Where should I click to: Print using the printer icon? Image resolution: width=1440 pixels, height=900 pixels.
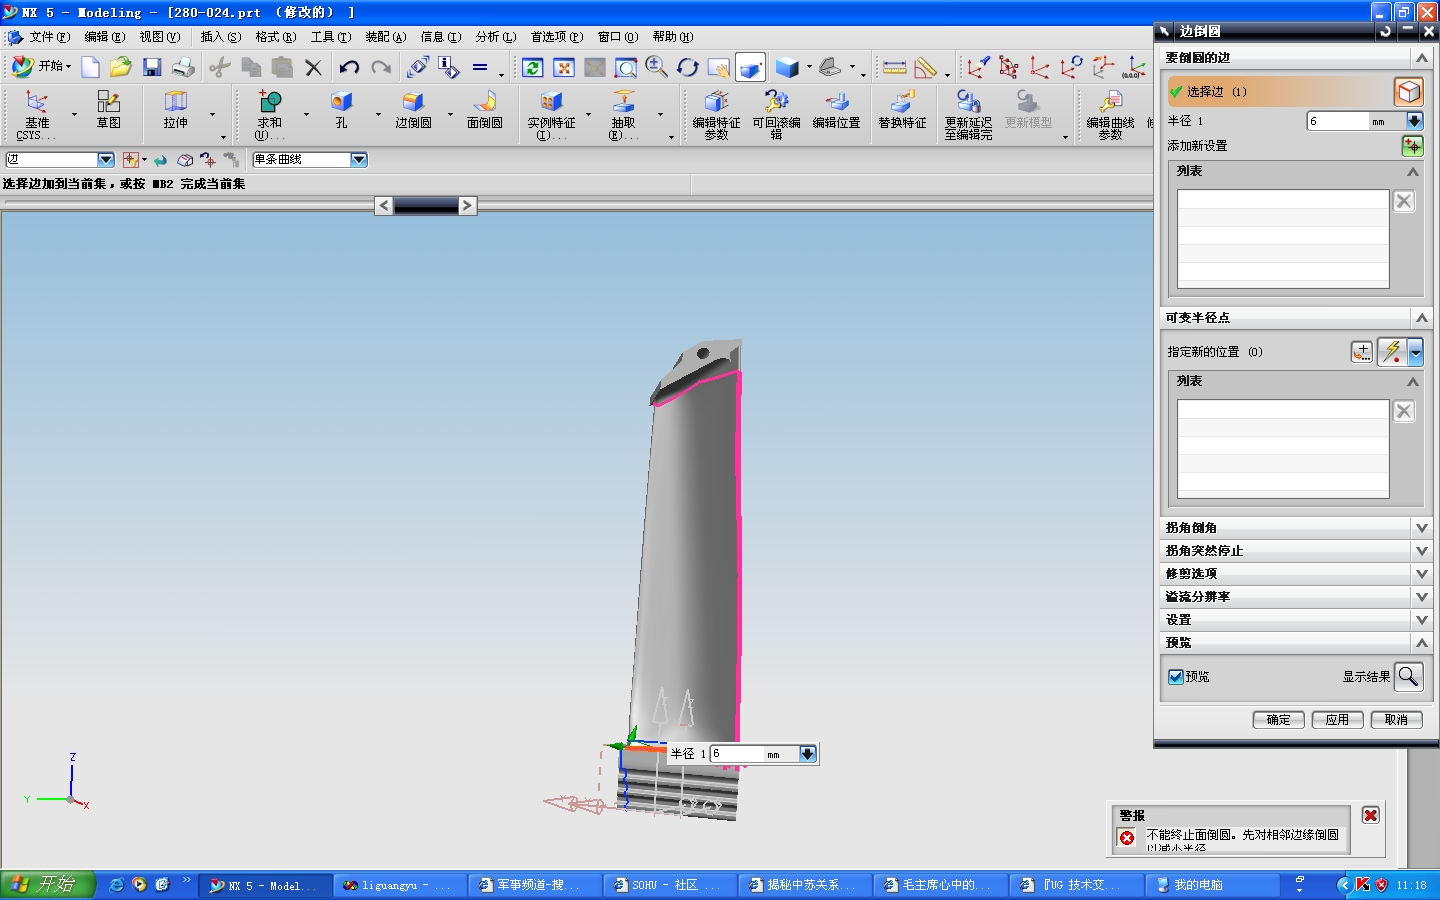[183, 67]
